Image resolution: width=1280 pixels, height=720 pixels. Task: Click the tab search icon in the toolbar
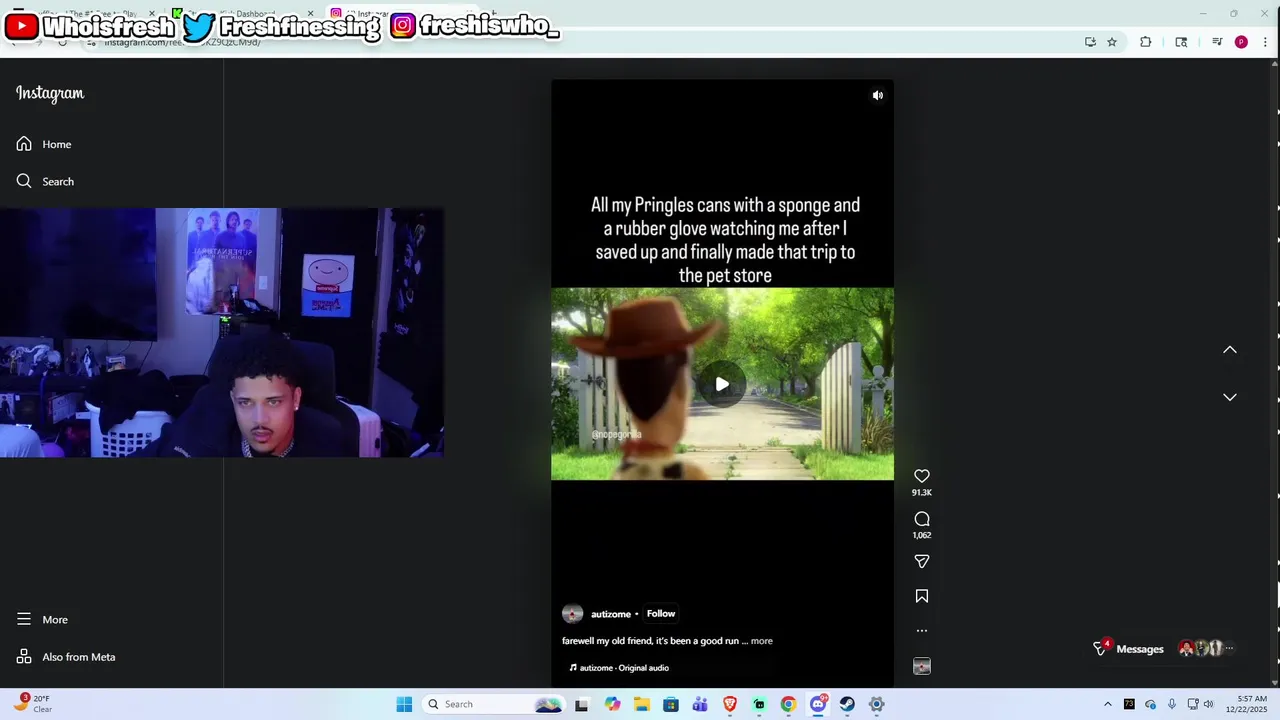click(x=1181, y=42)
